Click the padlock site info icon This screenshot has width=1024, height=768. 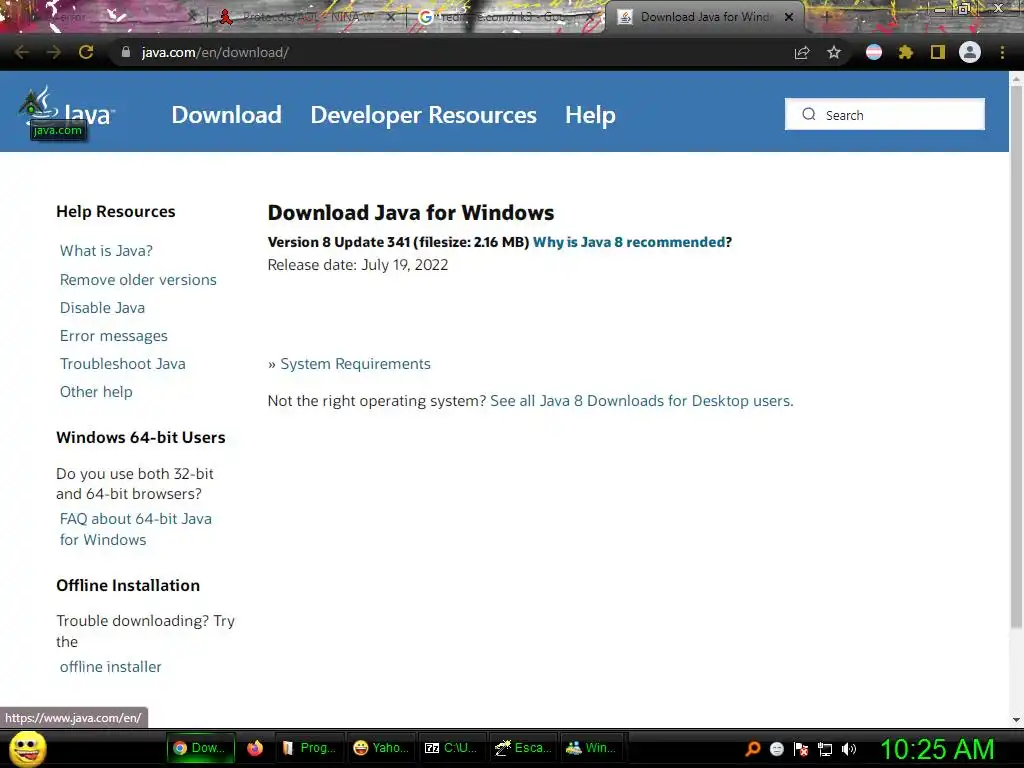(x=126, y=52)
